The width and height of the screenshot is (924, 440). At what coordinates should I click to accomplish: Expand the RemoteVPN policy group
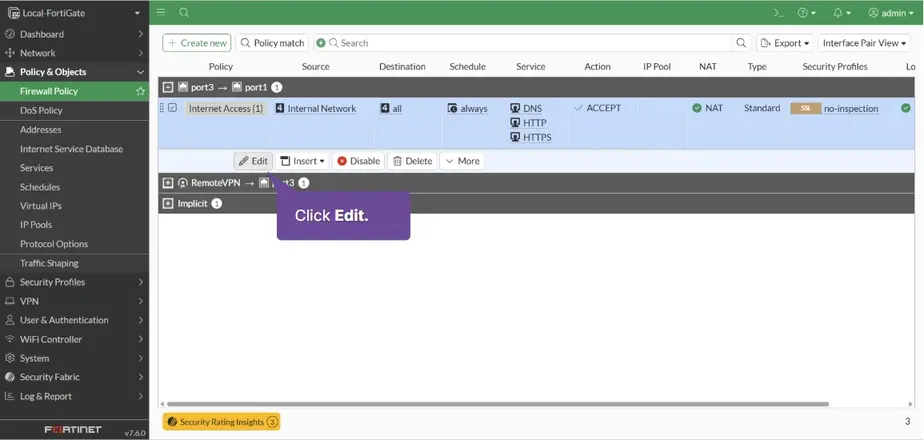point(168,183)
